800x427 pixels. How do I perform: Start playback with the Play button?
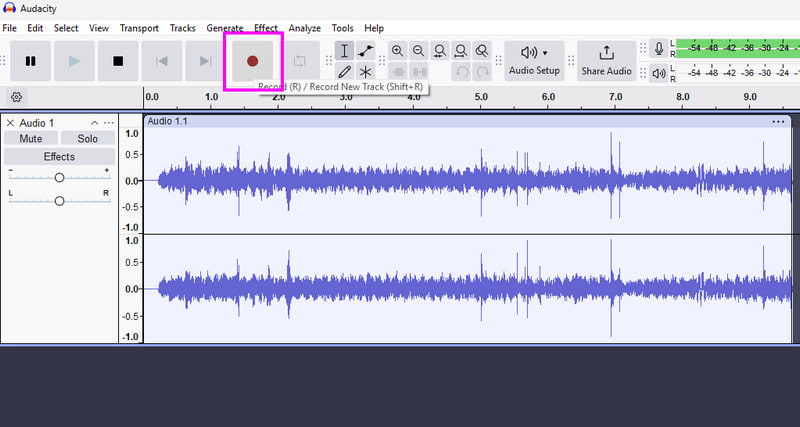[74, 61]
